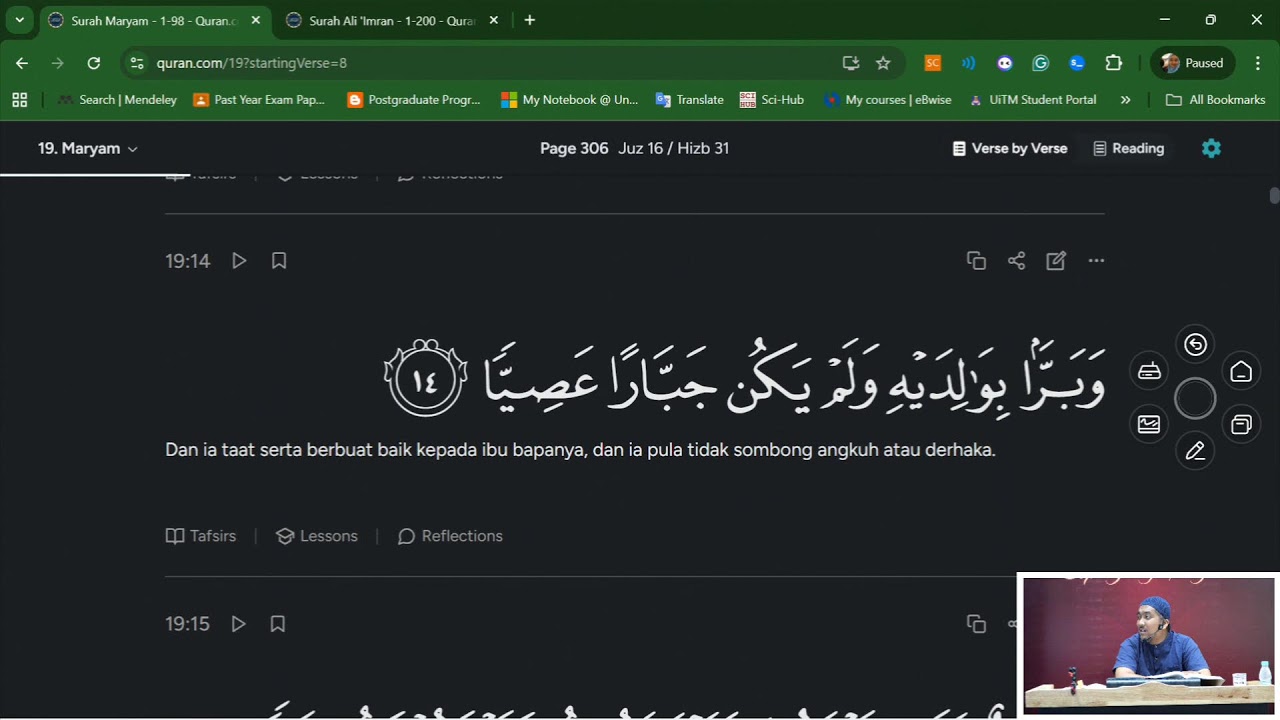
Task: Reload the current page
Action: coord(94,63)
